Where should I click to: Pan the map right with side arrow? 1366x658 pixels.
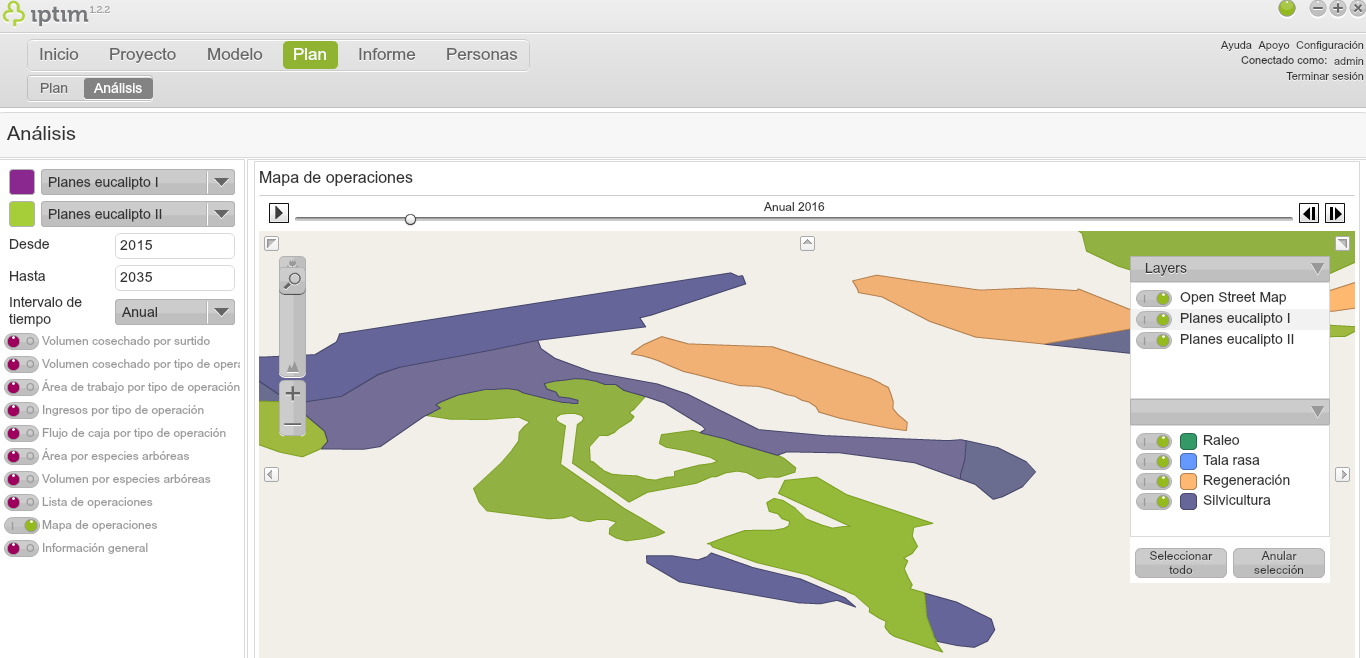1342,474
